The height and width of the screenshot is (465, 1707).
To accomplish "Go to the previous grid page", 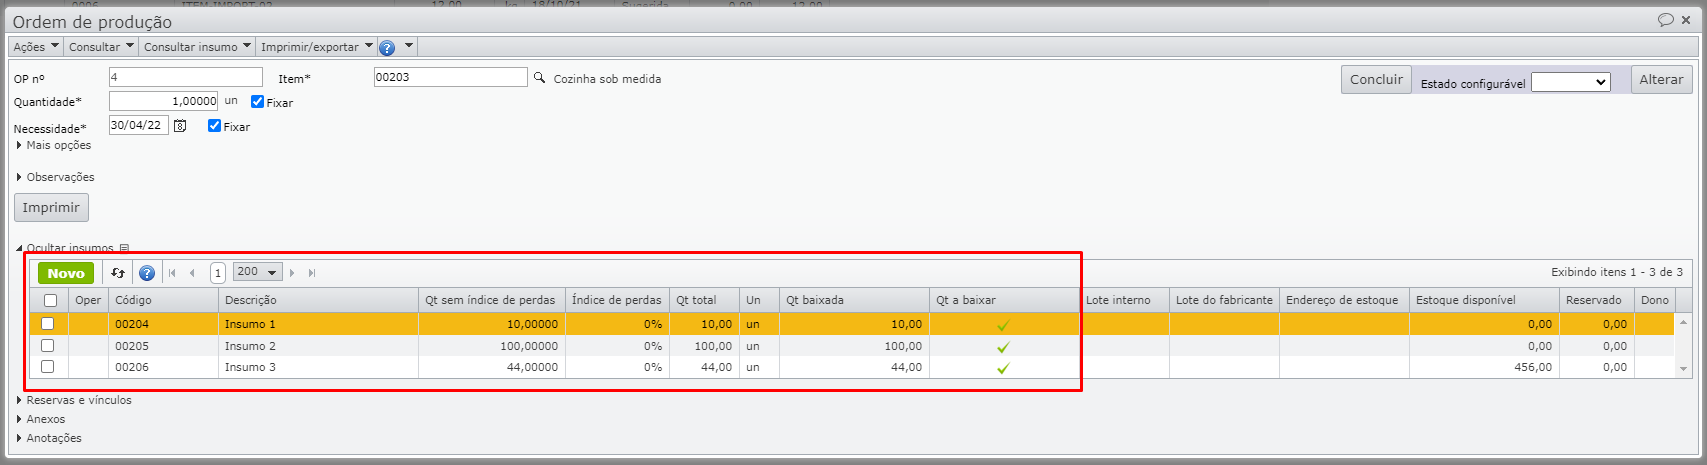I will 192,272.
